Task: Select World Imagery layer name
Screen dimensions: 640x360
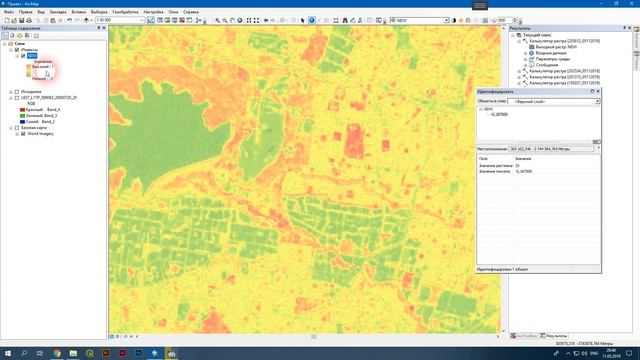Action: coord(40,134)
